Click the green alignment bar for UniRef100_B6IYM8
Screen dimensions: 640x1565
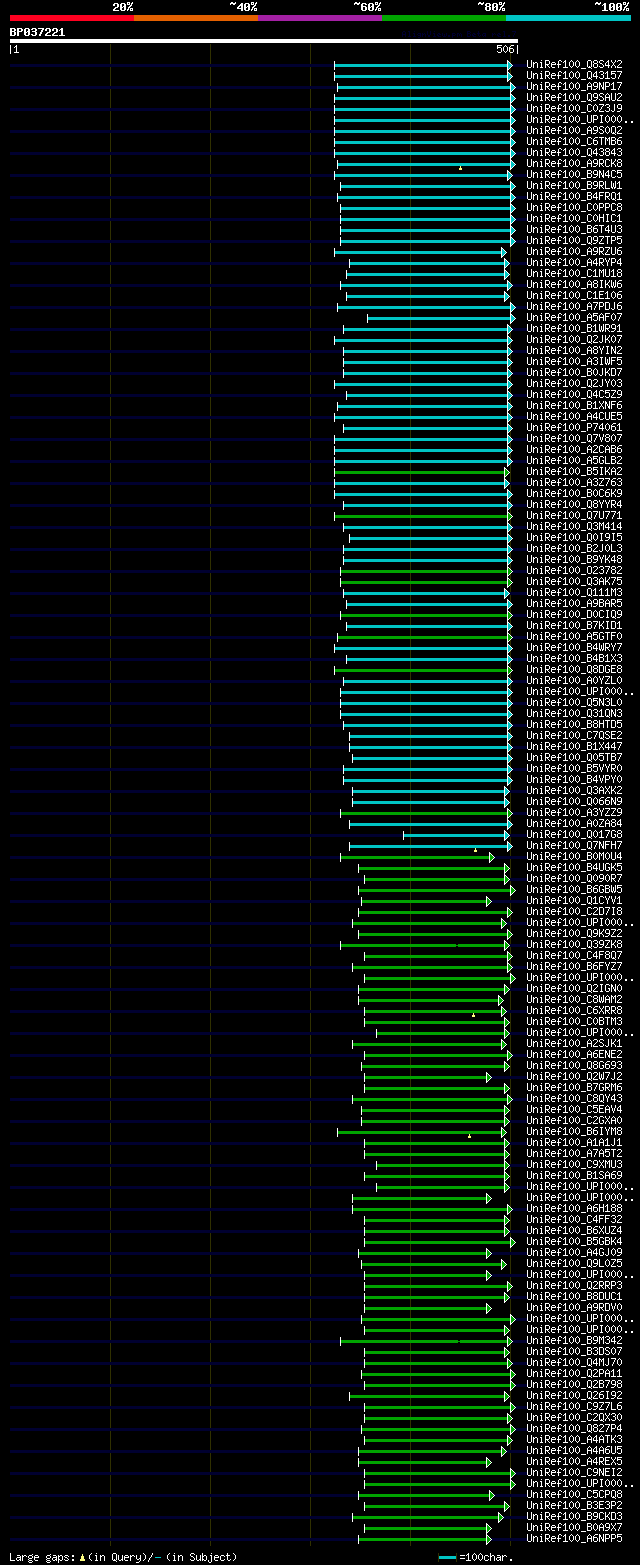coord(422,1131)
